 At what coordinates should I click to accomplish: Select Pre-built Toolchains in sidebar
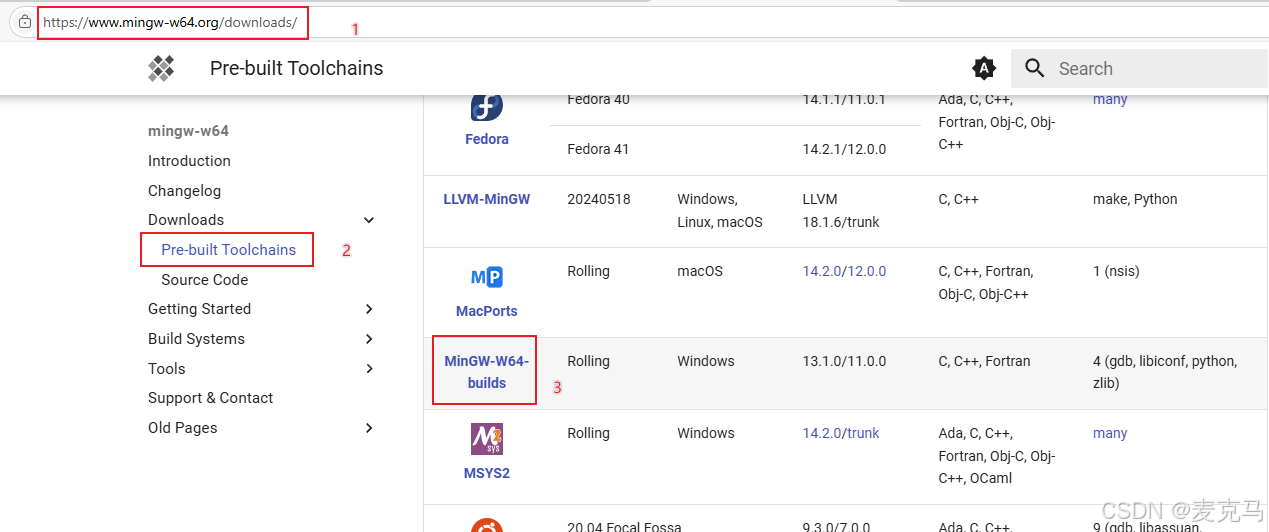pos(228,250)
